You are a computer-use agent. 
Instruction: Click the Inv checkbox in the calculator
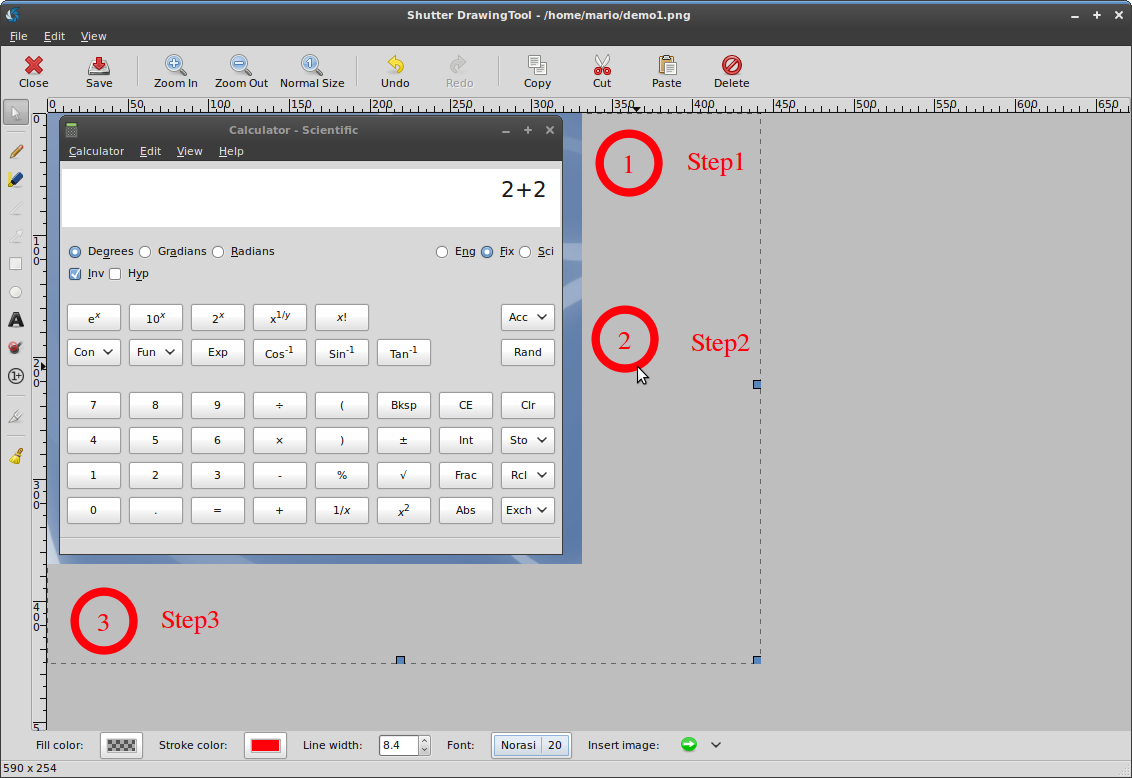point(75,274)
